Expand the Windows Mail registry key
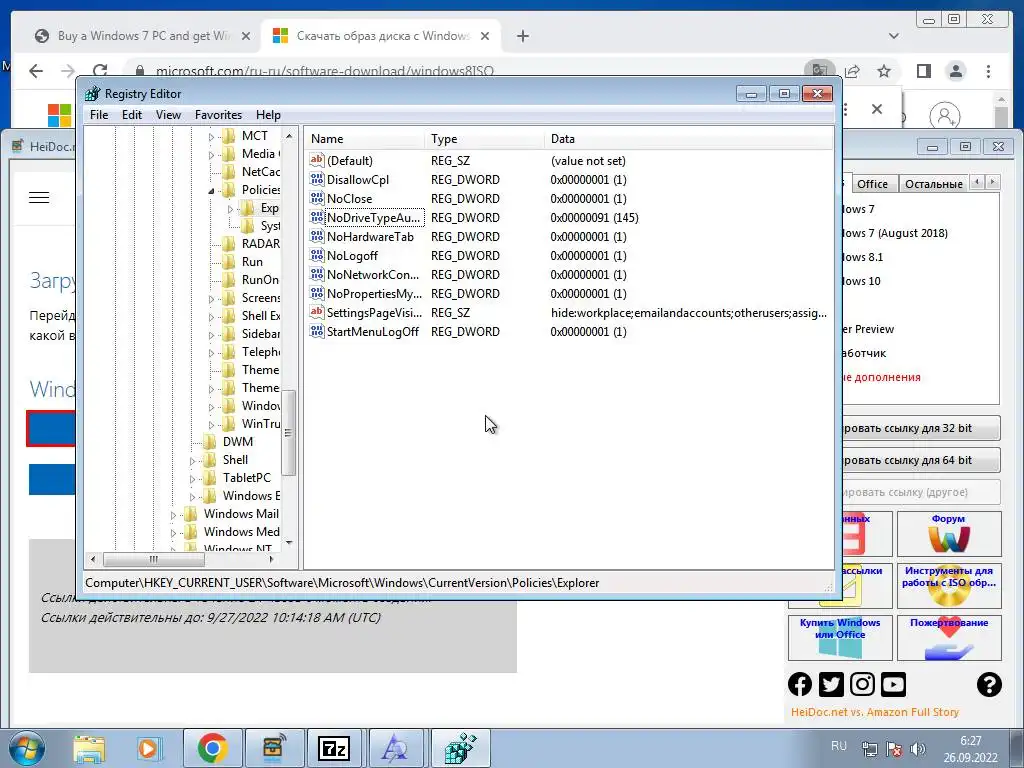Viewport: 1024px width, 768px height. click(x=173, y=515)
